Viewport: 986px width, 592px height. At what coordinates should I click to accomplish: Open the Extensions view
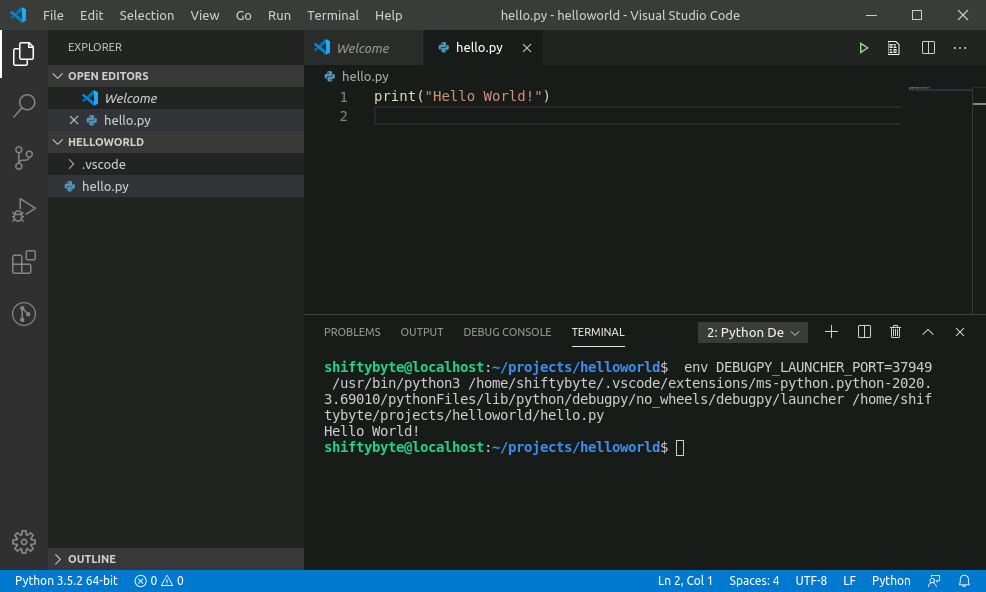pos(23,262)
